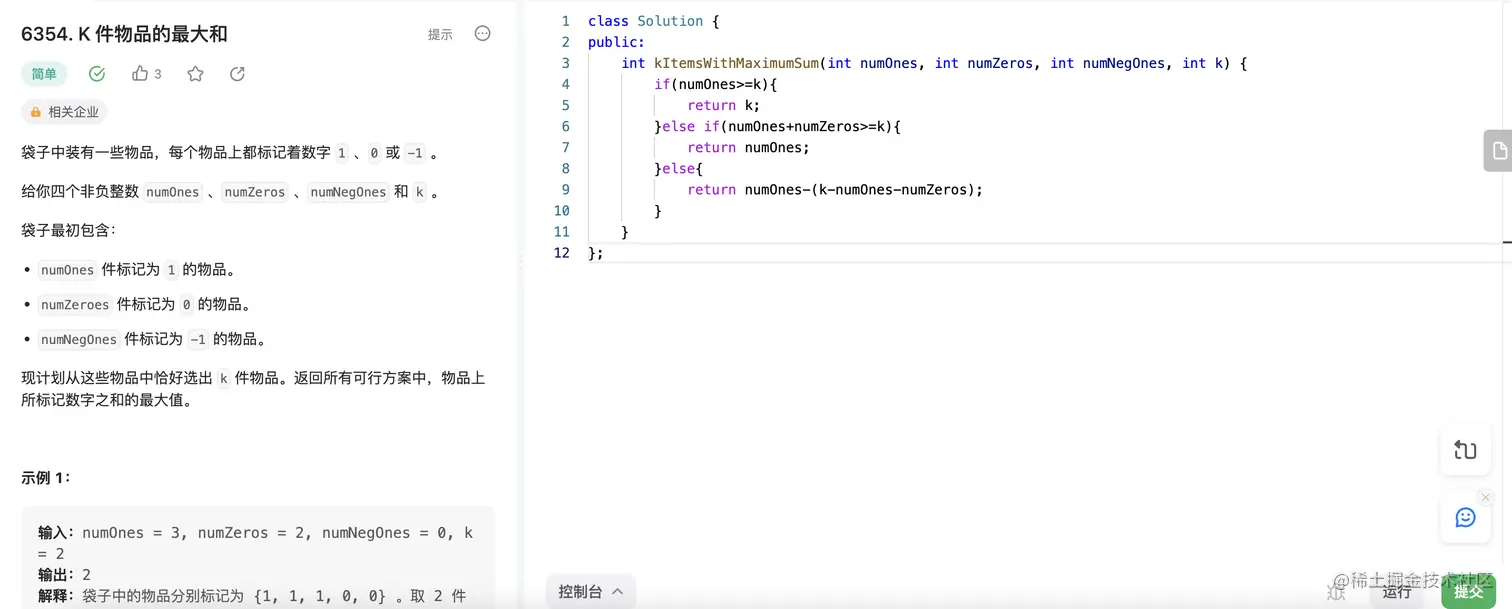Click the return k; statement
Screen dimensions: 1512x609
[x=723, y=105]
